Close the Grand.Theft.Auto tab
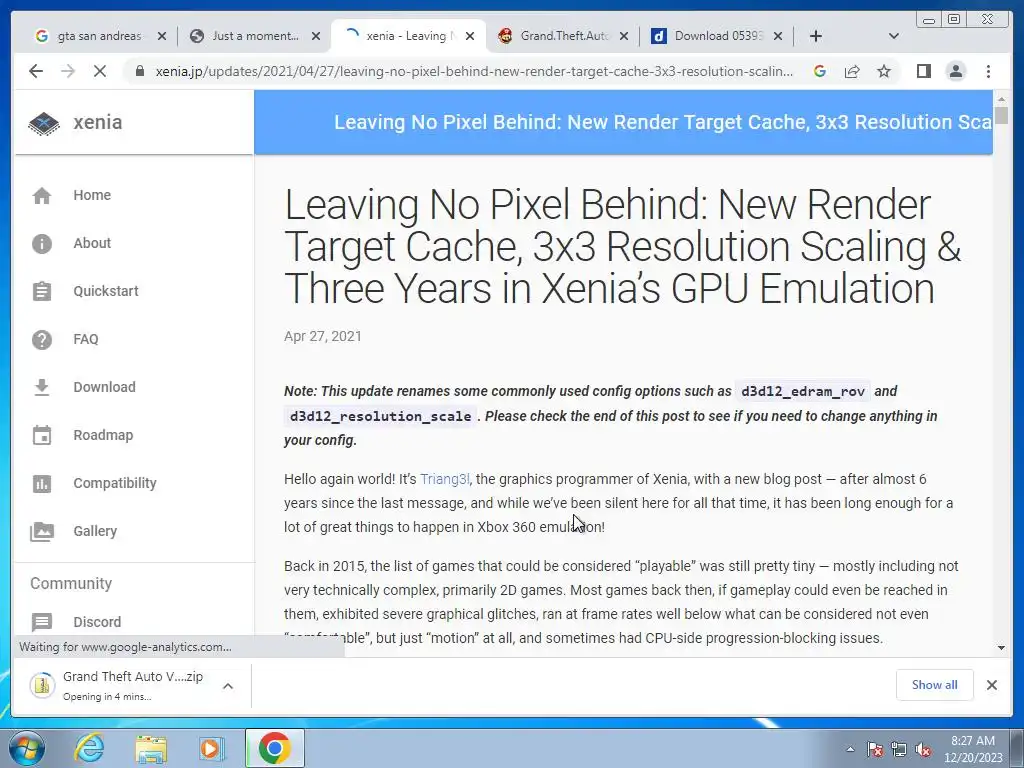 pos(624,37)
